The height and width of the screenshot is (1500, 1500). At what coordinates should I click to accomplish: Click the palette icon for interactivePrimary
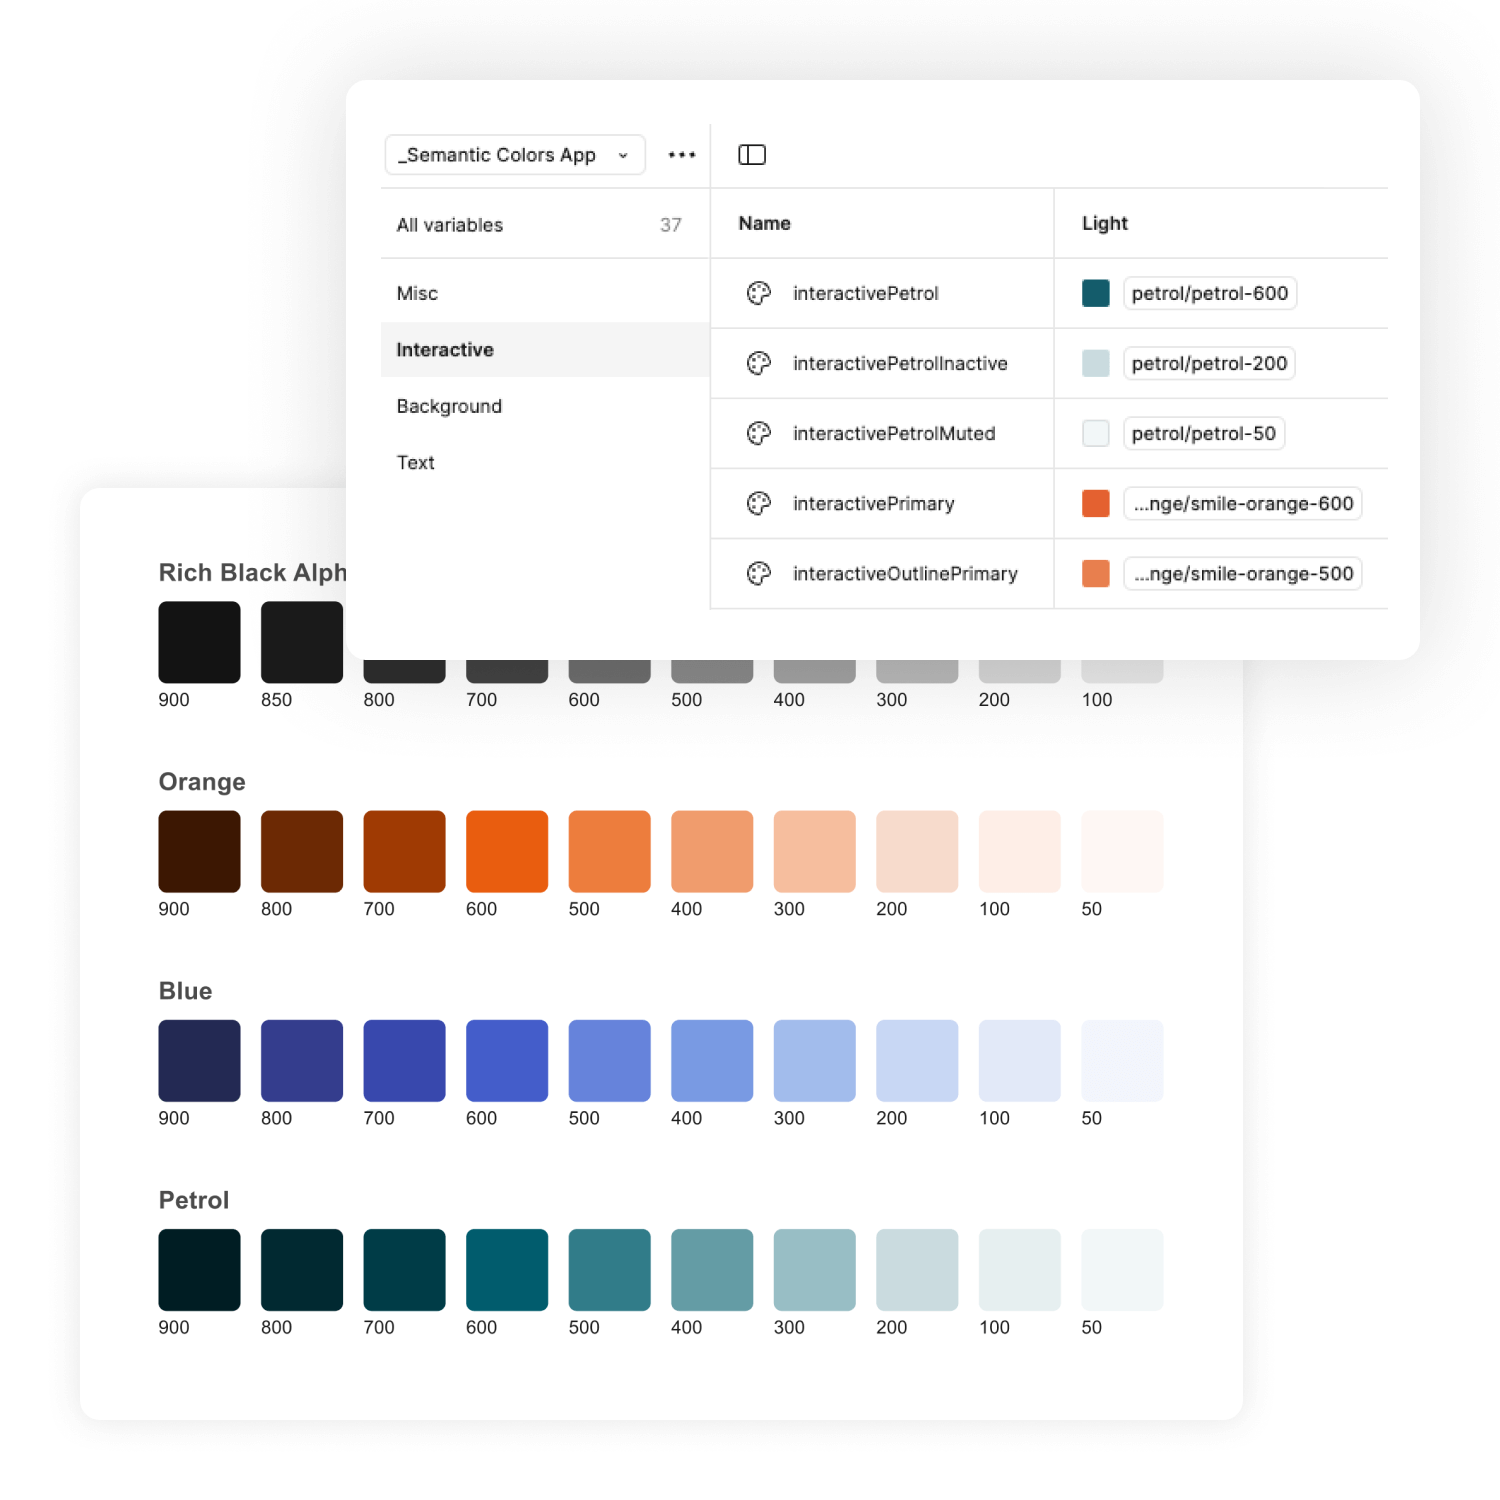[759, 503]
